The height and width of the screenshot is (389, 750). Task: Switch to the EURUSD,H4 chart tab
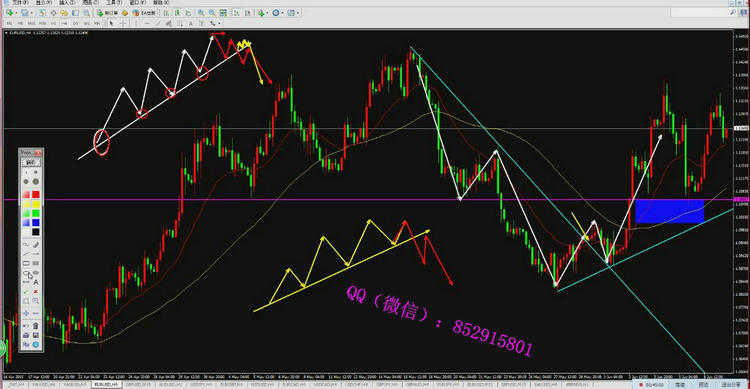pos(106,384)
